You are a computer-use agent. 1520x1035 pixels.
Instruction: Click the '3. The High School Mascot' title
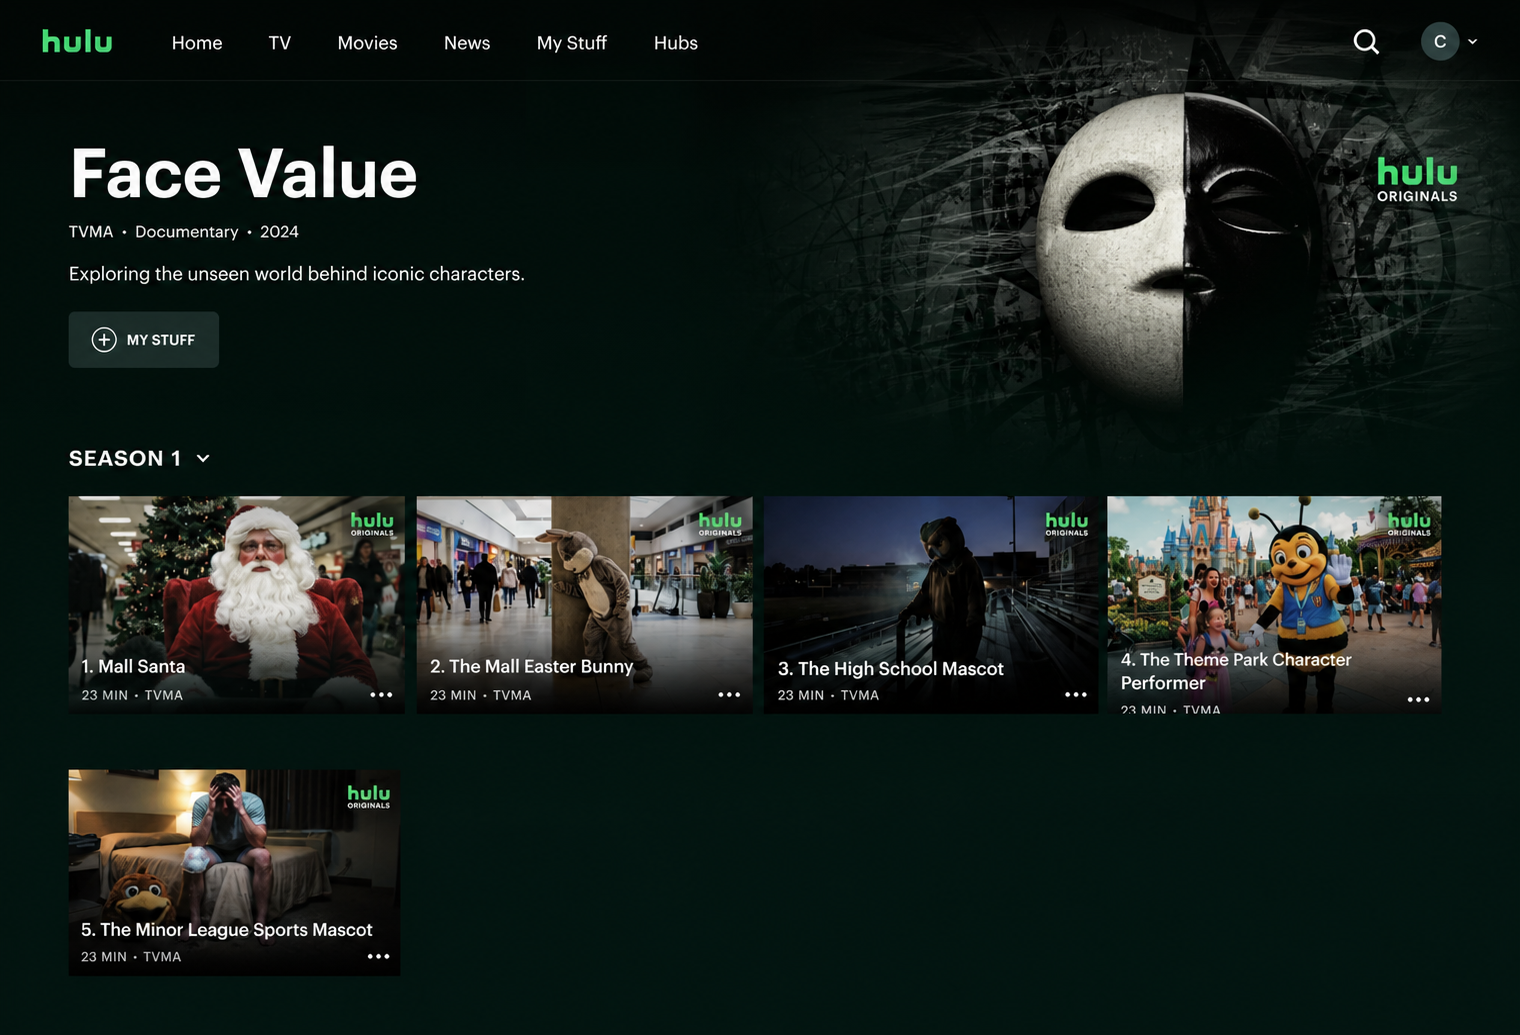coord(891,669)
